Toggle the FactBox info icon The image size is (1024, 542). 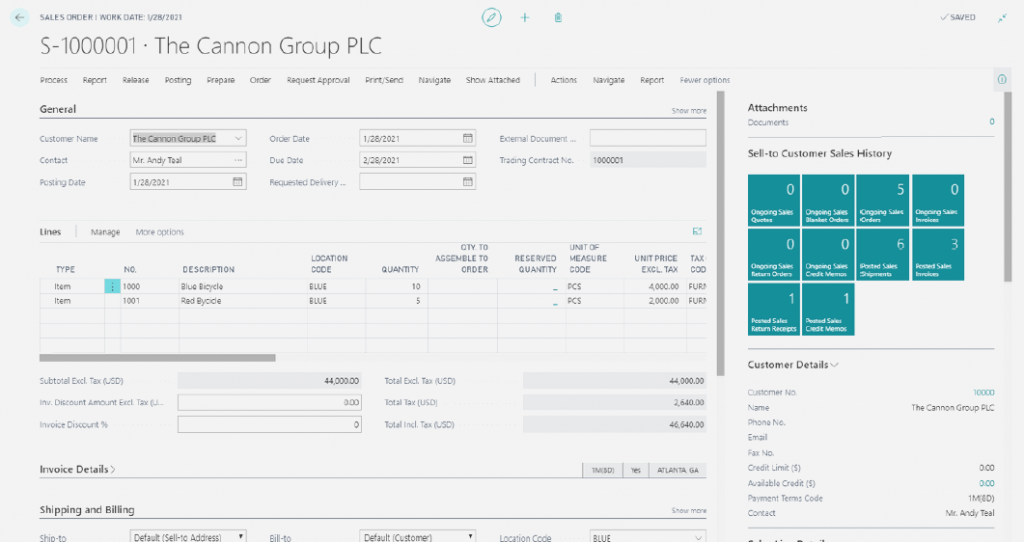[x=1002, y=79]
